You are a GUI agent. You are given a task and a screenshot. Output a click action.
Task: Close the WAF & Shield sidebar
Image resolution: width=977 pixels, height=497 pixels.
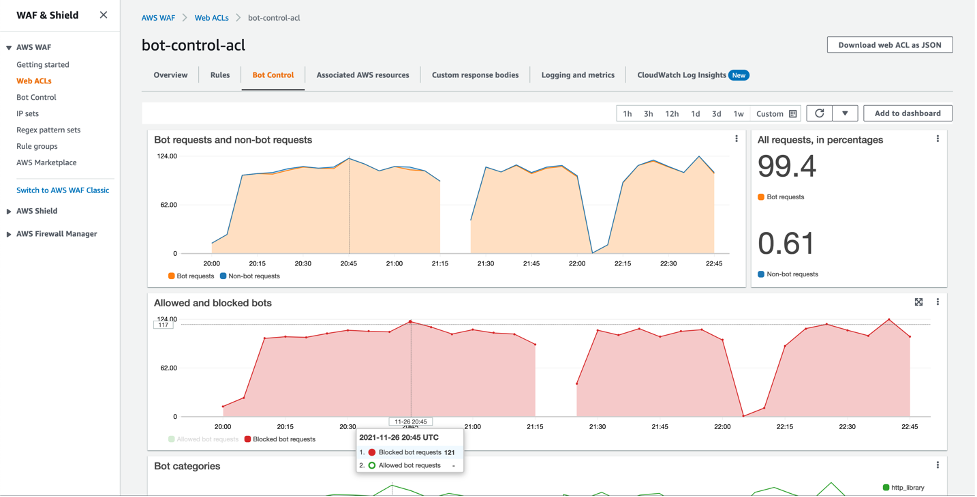tap(103, 15)
